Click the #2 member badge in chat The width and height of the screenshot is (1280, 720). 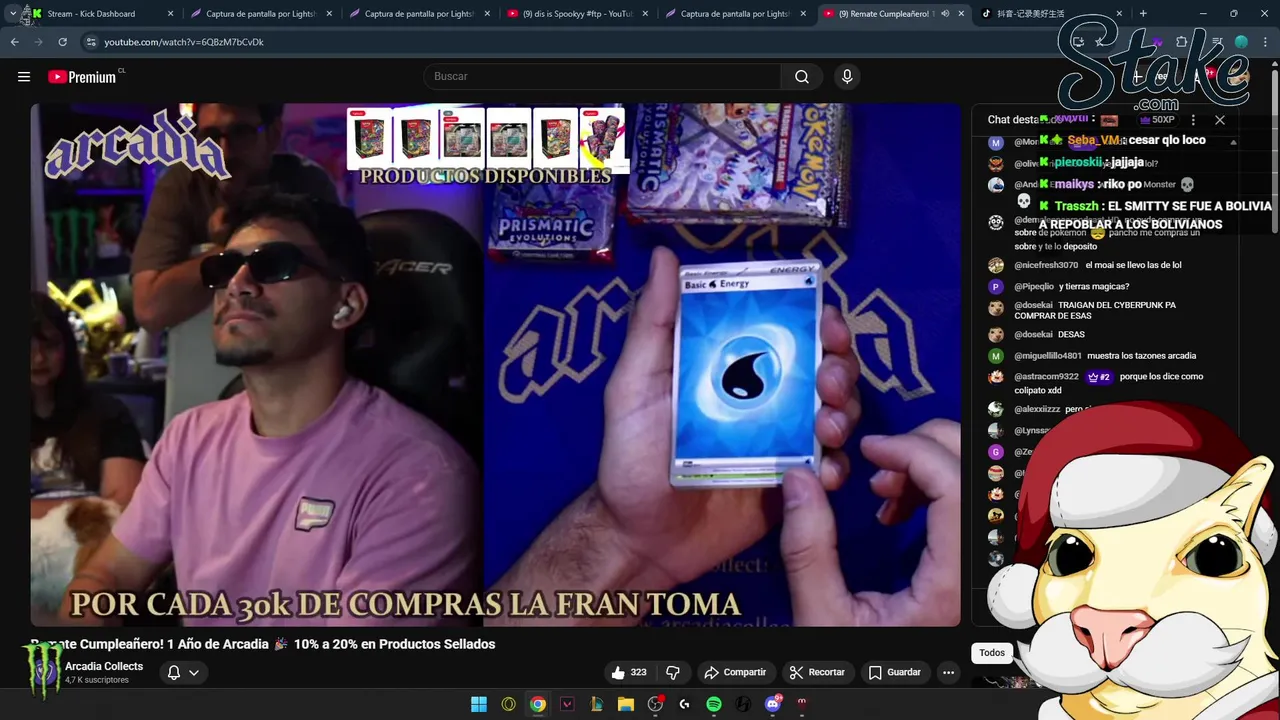[x=1099, y=377]
